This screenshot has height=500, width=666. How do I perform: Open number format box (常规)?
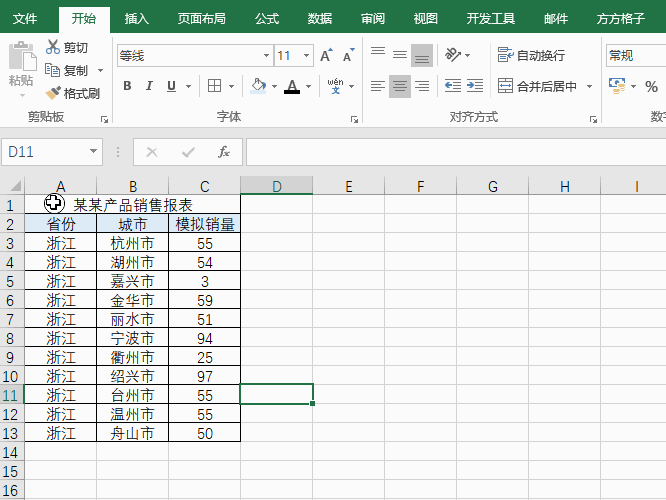[636, 55]
